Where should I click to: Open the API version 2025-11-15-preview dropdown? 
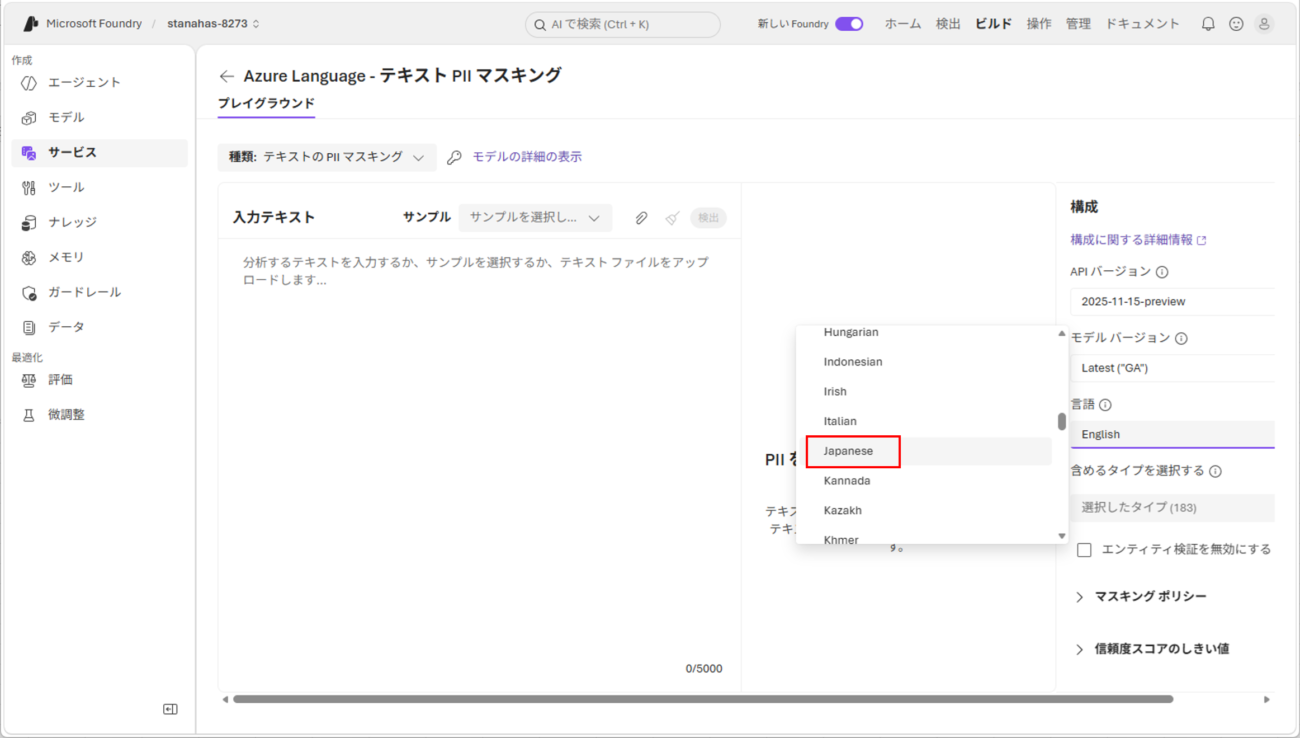click(x=1172, y=301)
